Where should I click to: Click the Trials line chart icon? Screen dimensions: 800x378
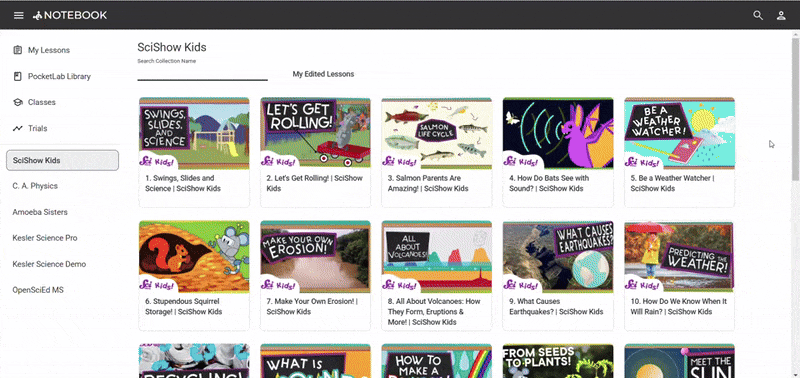point(18,128)
